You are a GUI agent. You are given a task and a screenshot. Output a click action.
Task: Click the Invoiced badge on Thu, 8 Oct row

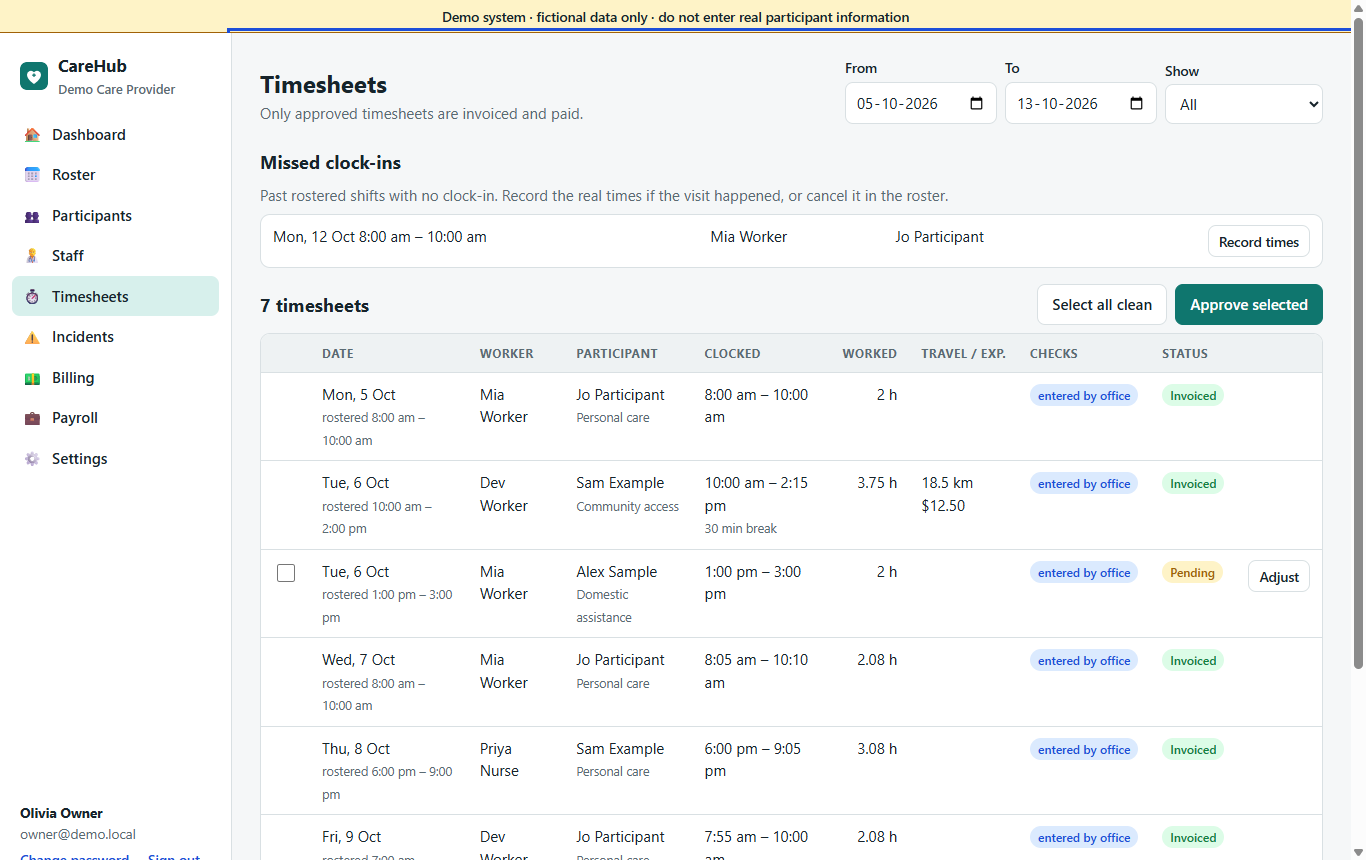[x=1193, y=750]
